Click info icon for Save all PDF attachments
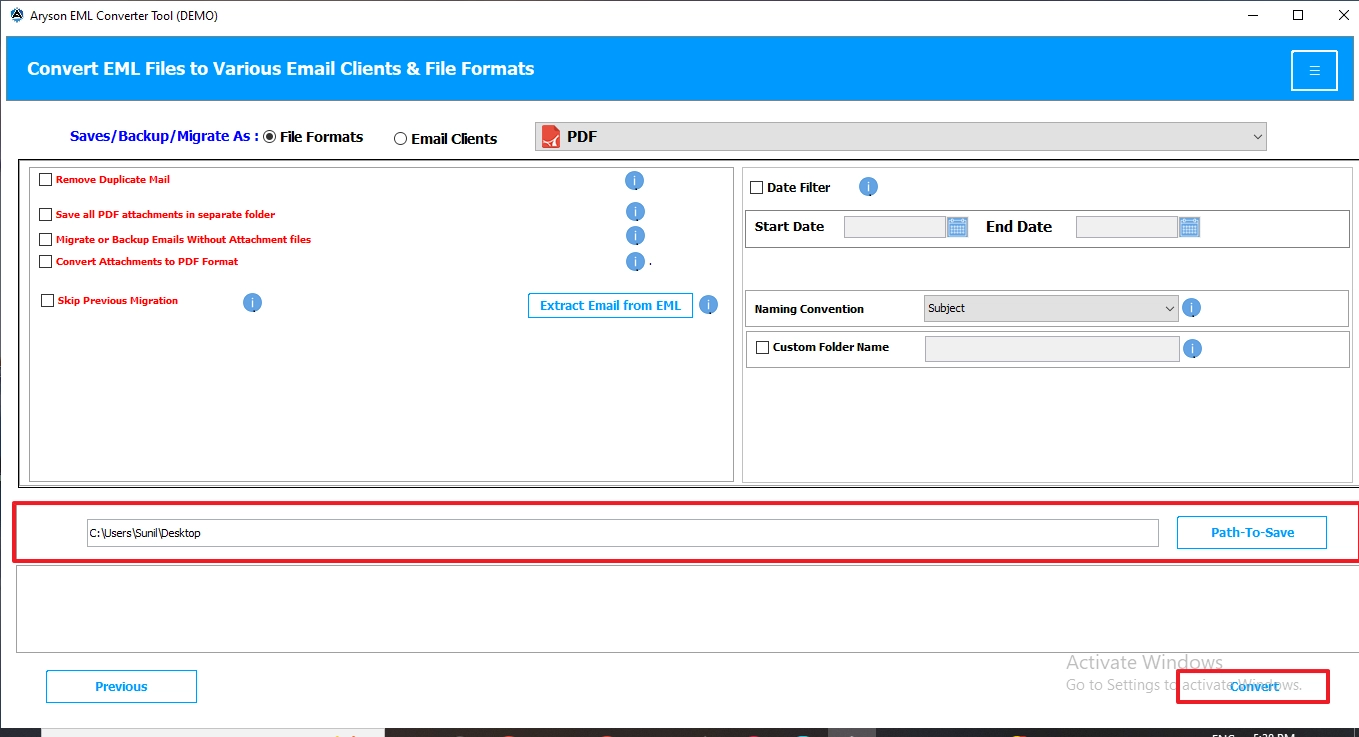Screen dimensions: 1359x737 pos(634,212)
